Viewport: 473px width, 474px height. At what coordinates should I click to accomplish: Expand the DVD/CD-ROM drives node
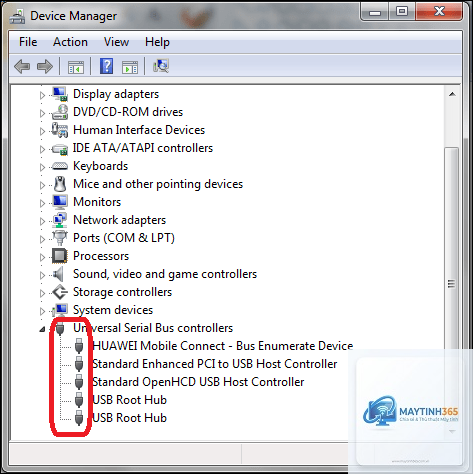(x=42, y=113)
